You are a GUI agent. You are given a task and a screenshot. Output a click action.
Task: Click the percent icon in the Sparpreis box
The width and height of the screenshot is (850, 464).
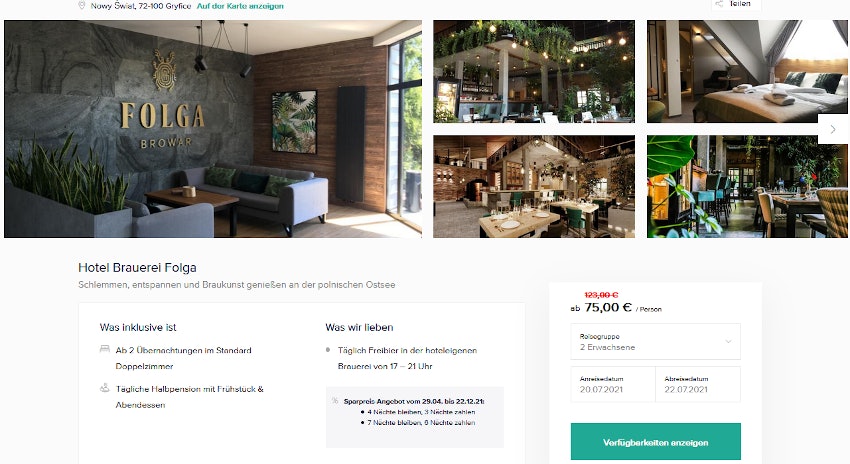[334, 401]
